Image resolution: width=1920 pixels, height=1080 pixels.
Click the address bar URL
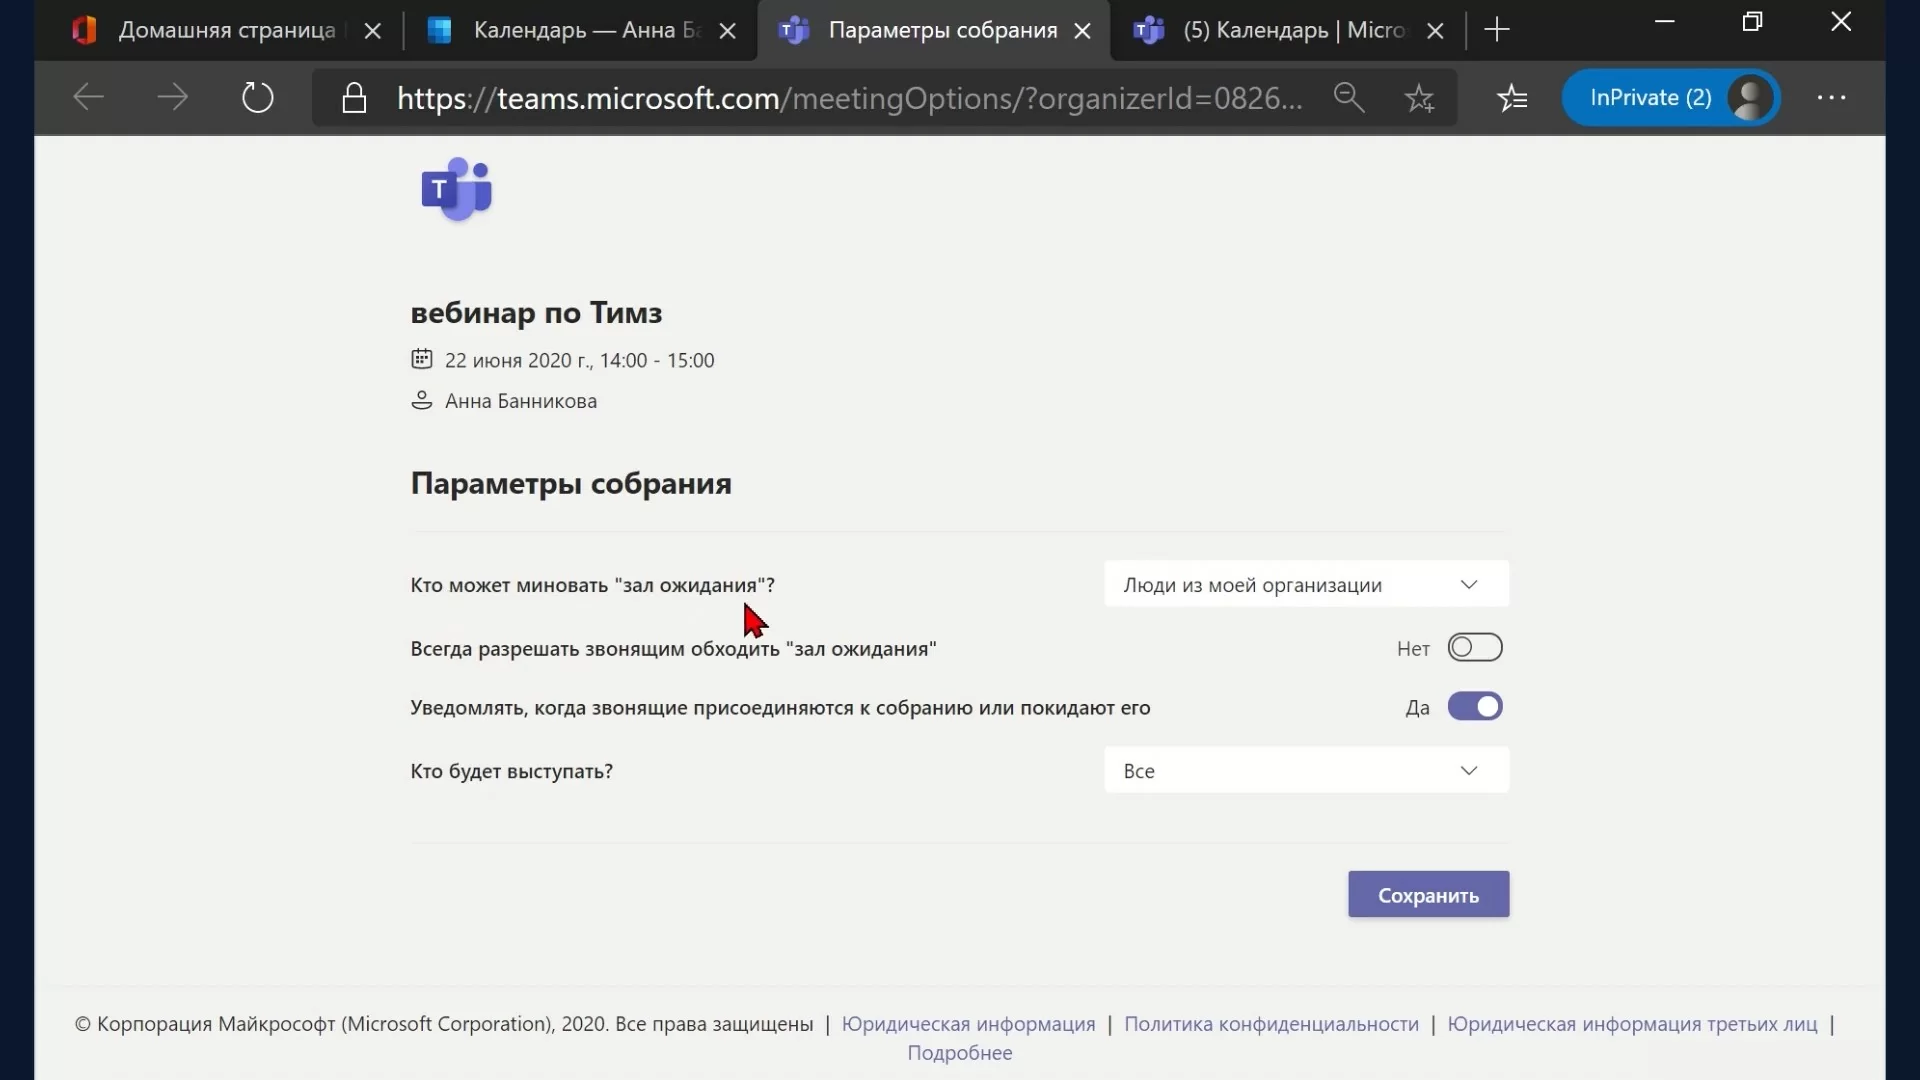tap(849, 98)
